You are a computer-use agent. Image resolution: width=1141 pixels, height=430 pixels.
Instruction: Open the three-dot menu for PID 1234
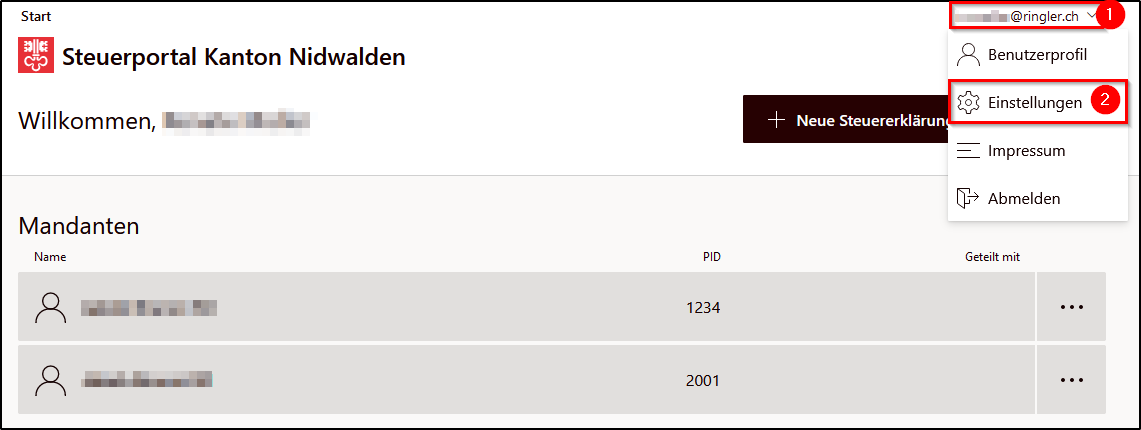point(1072,307)
